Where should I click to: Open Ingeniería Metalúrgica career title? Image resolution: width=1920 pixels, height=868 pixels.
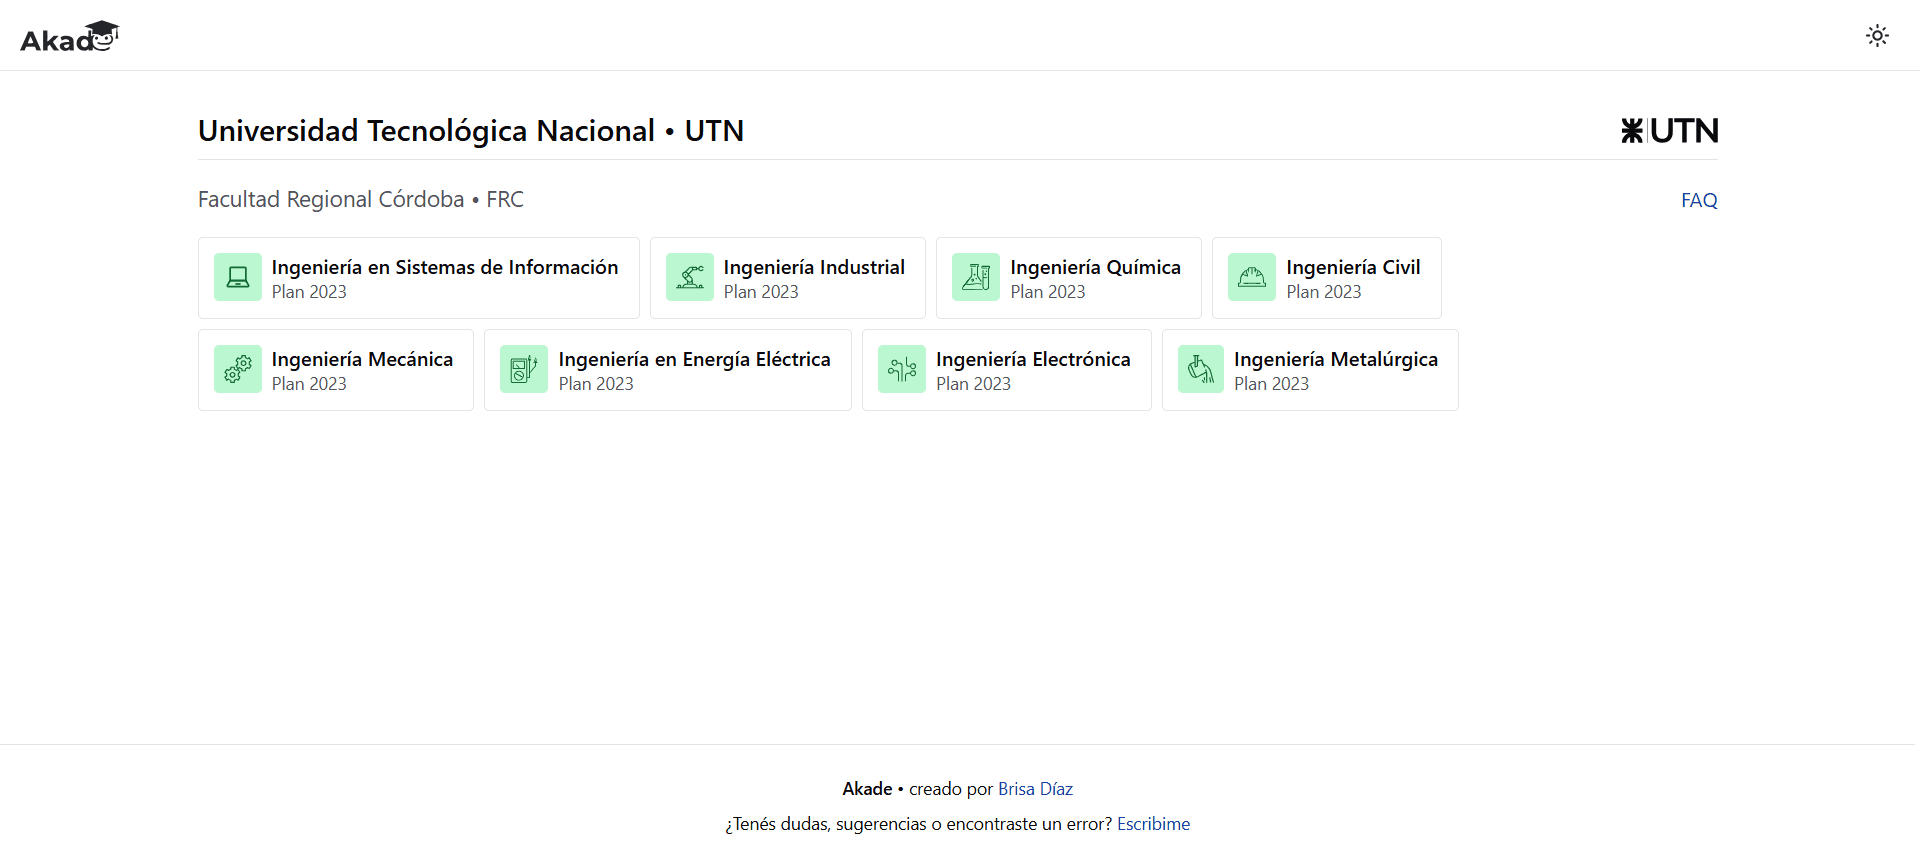[1336, 359]
